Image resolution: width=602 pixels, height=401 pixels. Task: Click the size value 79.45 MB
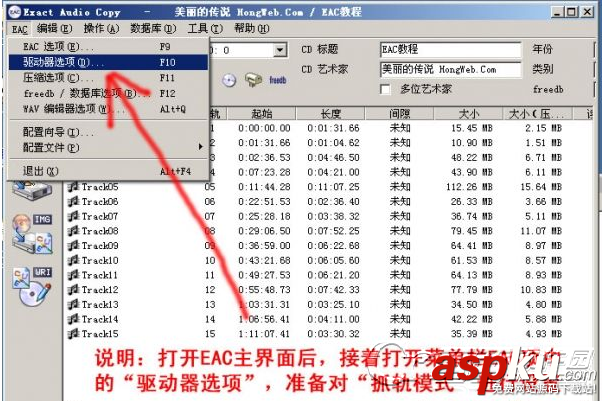click(x=471, y=231)
